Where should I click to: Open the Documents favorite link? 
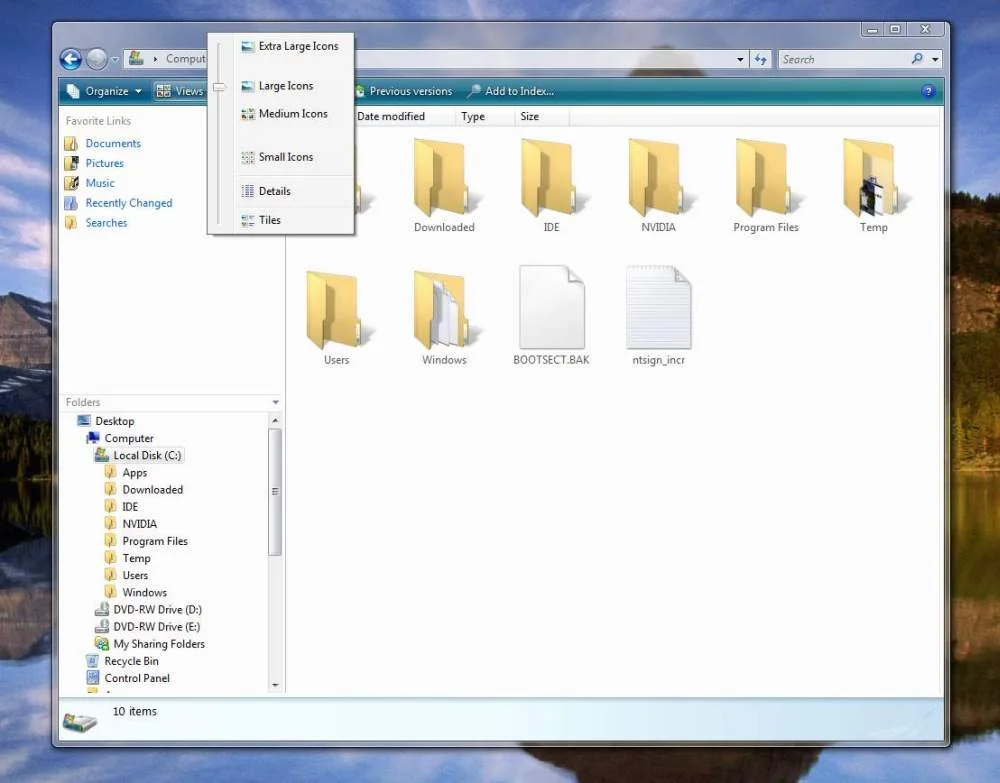(113, 143)
